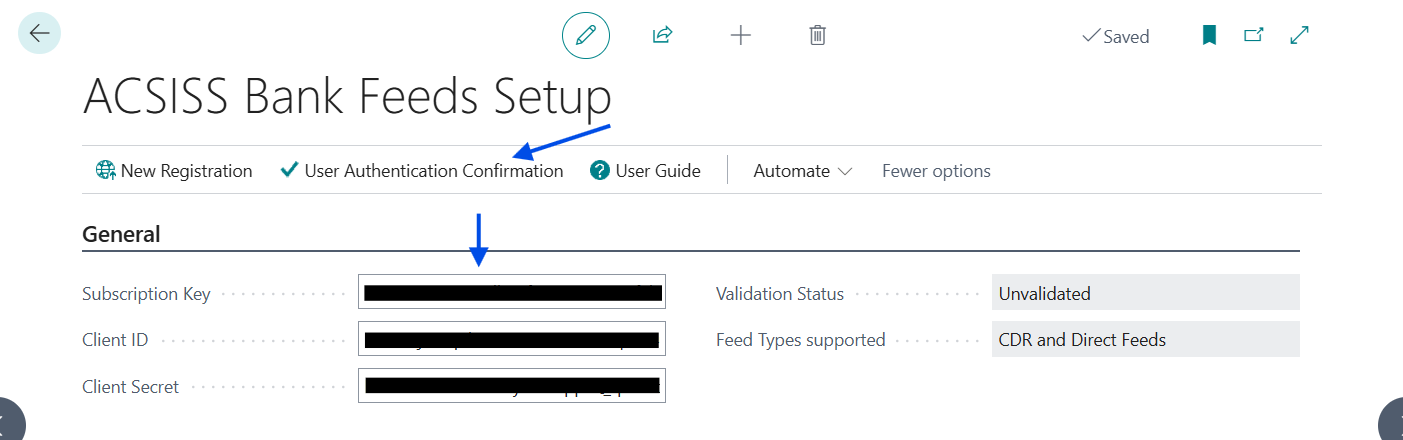1403x440 pixels.
Task: Open the share icon menu
Action: 662,35
